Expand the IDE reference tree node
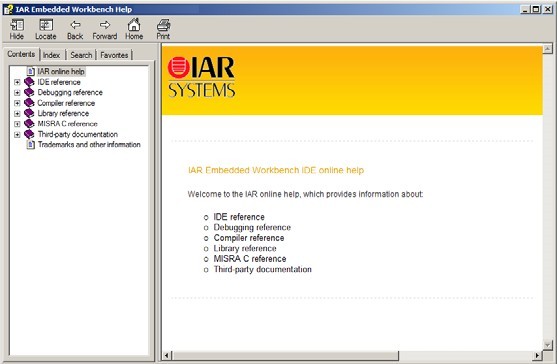 click(x=17, y=82)
